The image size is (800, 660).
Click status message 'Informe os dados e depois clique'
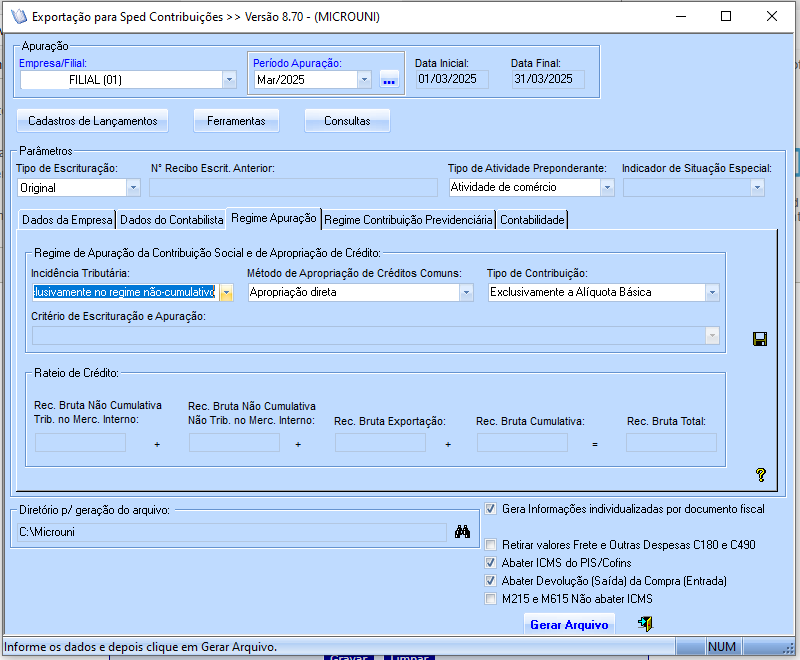140,647
